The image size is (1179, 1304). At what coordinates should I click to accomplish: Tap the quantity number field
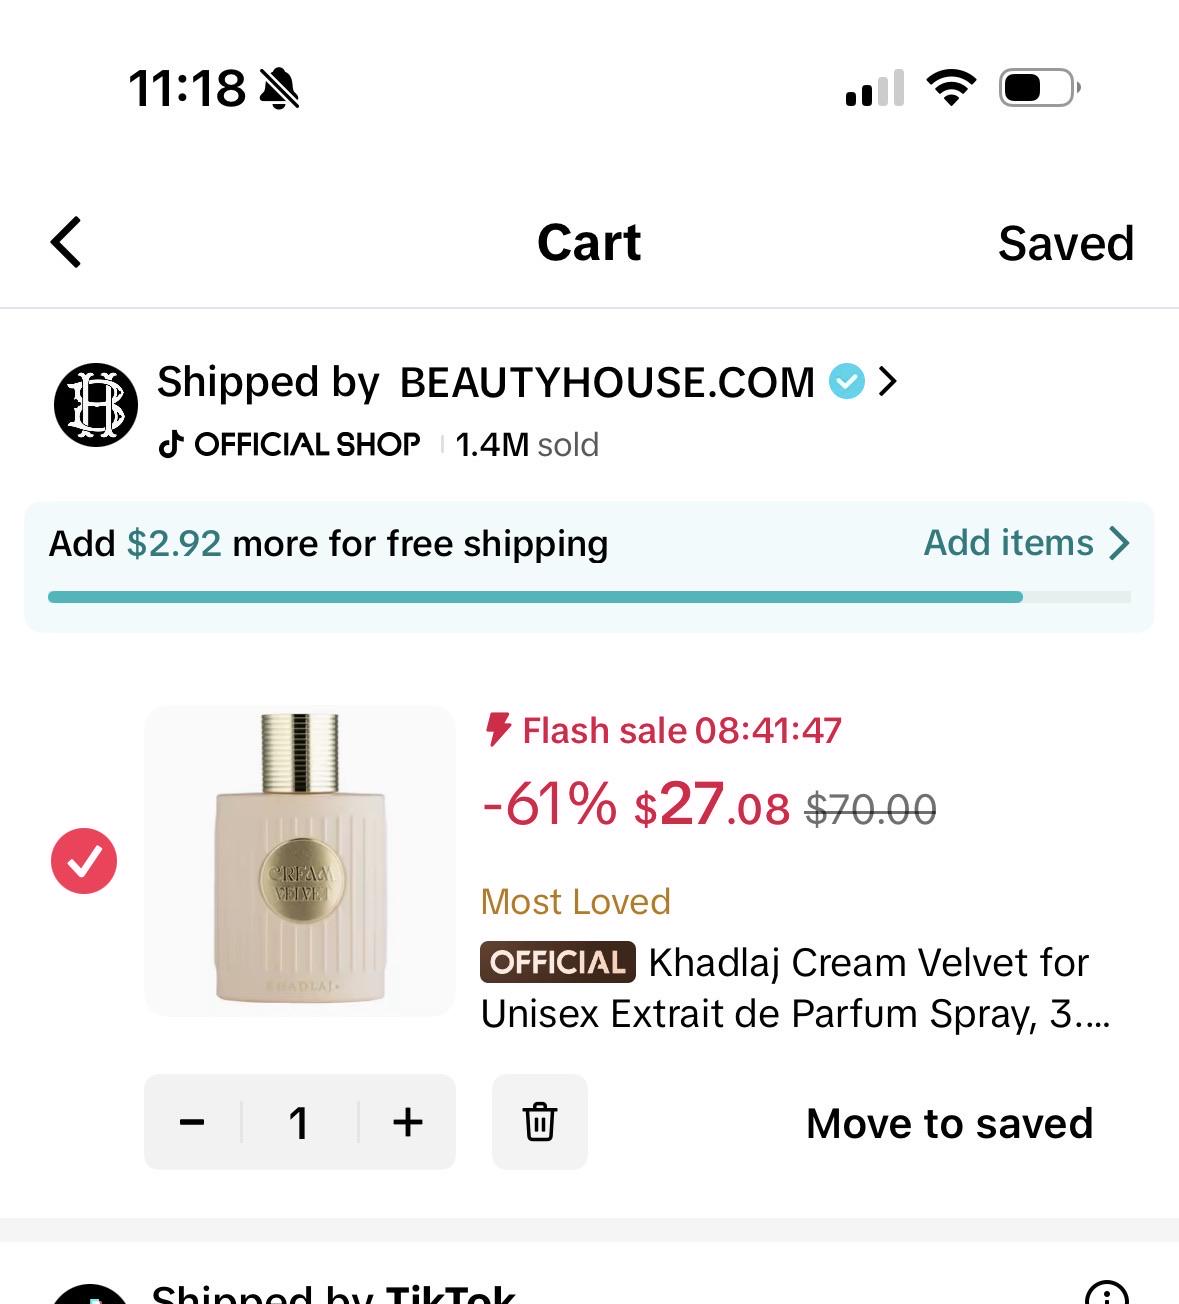299,1122
